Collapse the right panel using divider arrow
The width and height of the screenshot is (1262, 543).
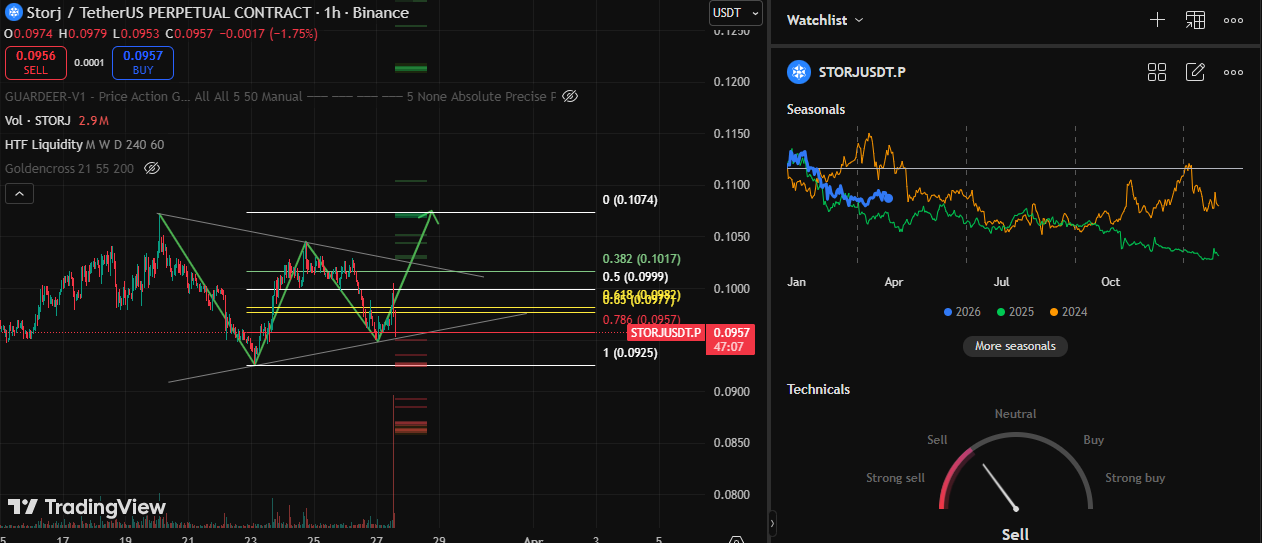(x=772, y=522)
